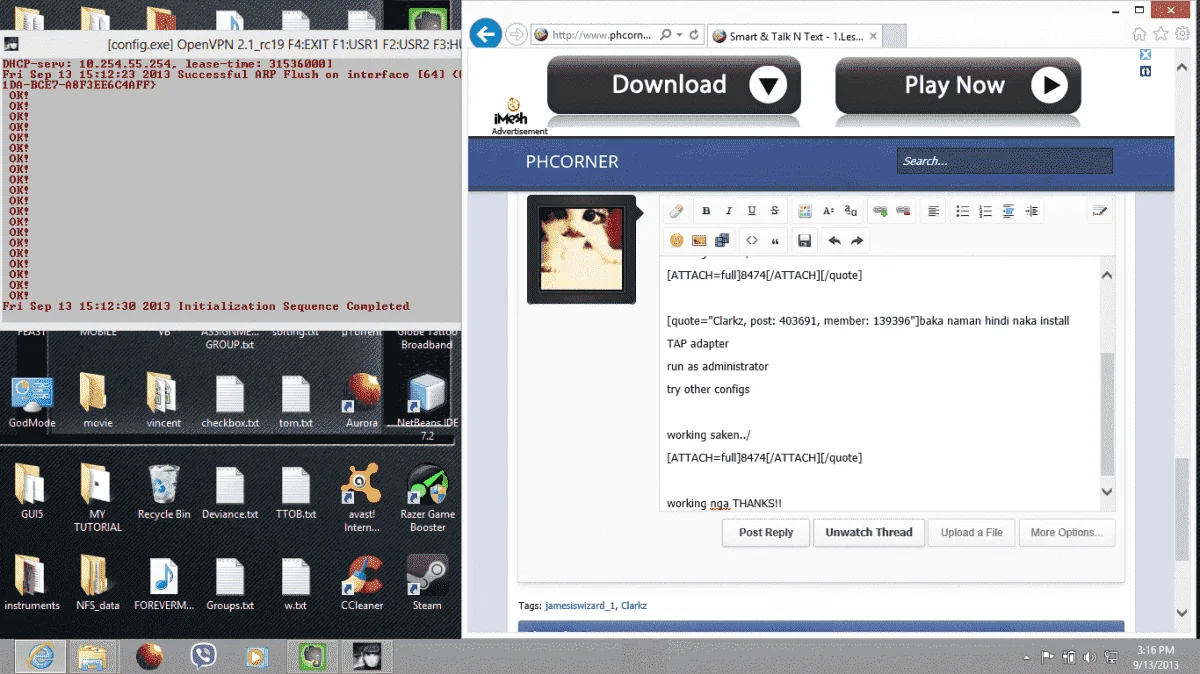Toggle Italic formatting in the editor

point(729,211)
